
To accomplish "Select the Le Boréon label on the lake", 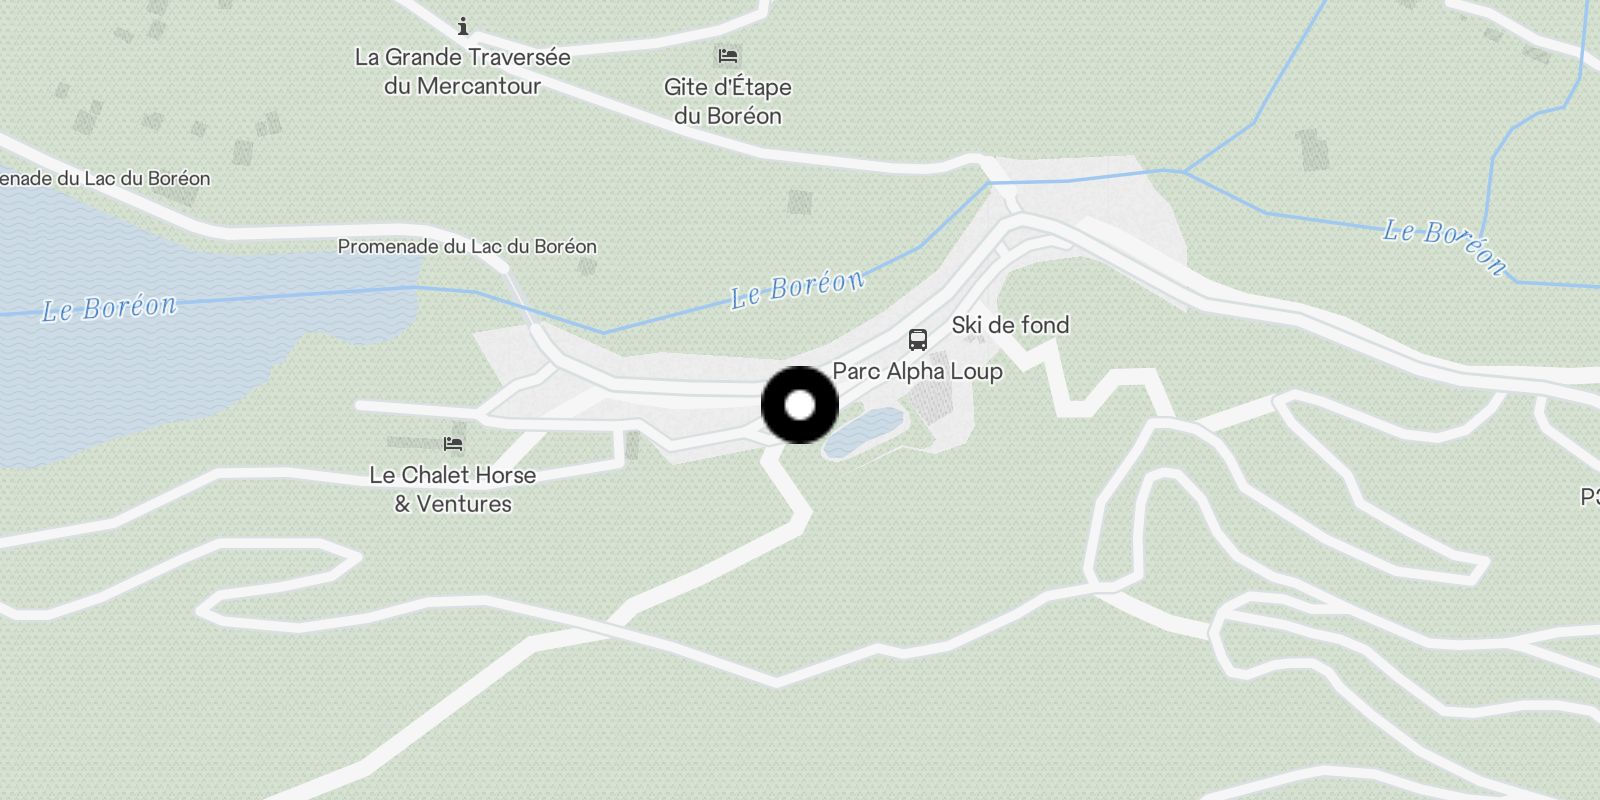I will click(x=109, y=307).
